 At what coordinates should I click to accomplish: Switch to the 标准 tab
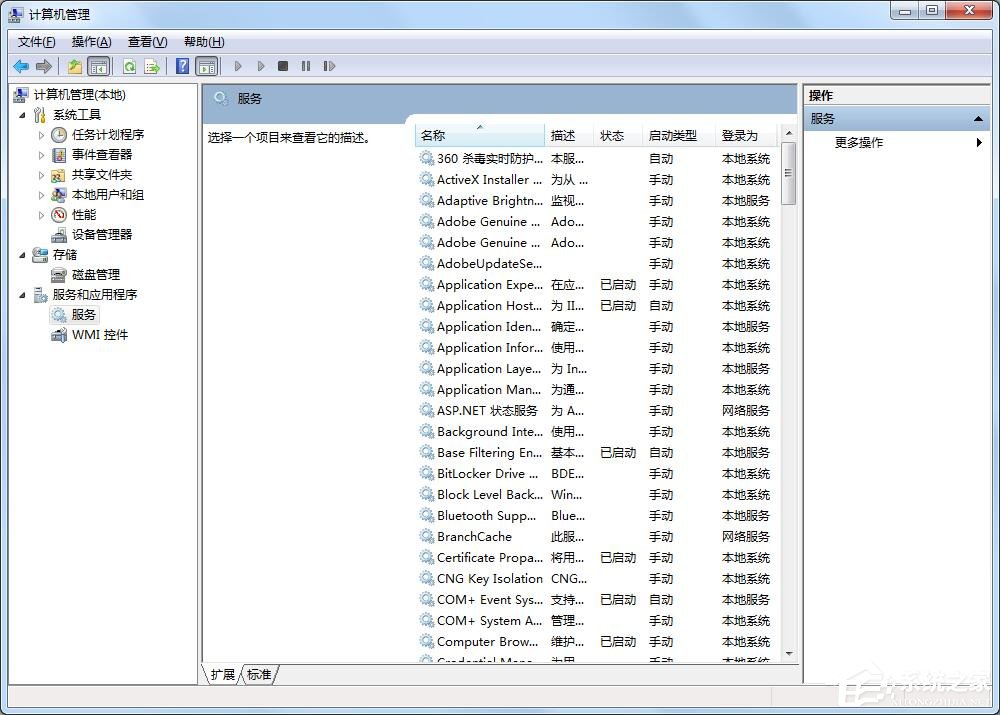pyautogui.click(x=259, y=675)
